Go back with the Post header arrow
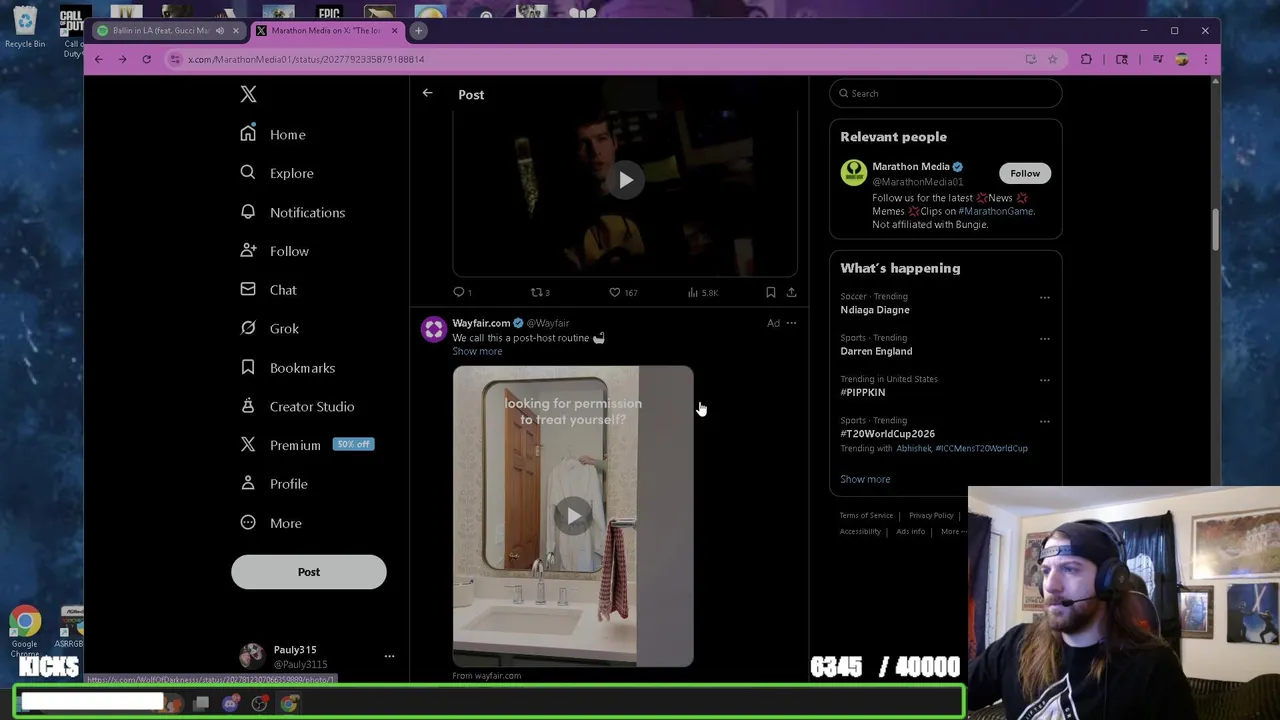This screenshot has width=1280, height=720. (x=427, y=93)
